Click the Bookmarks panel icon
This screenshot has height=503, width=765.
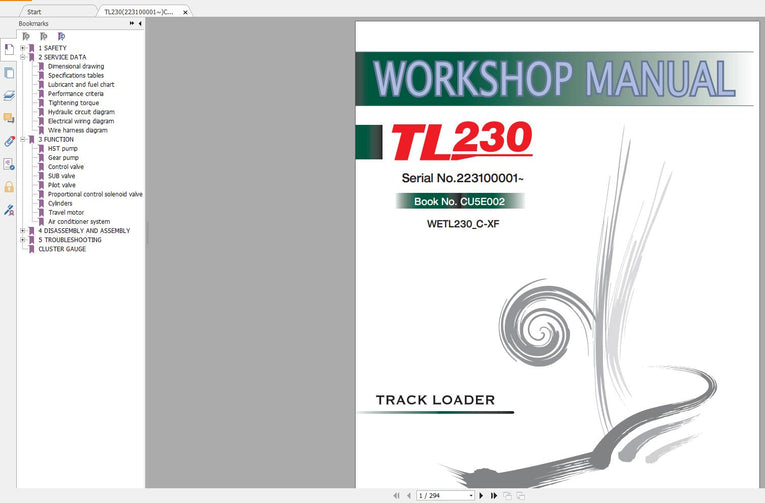pos(9,49)
